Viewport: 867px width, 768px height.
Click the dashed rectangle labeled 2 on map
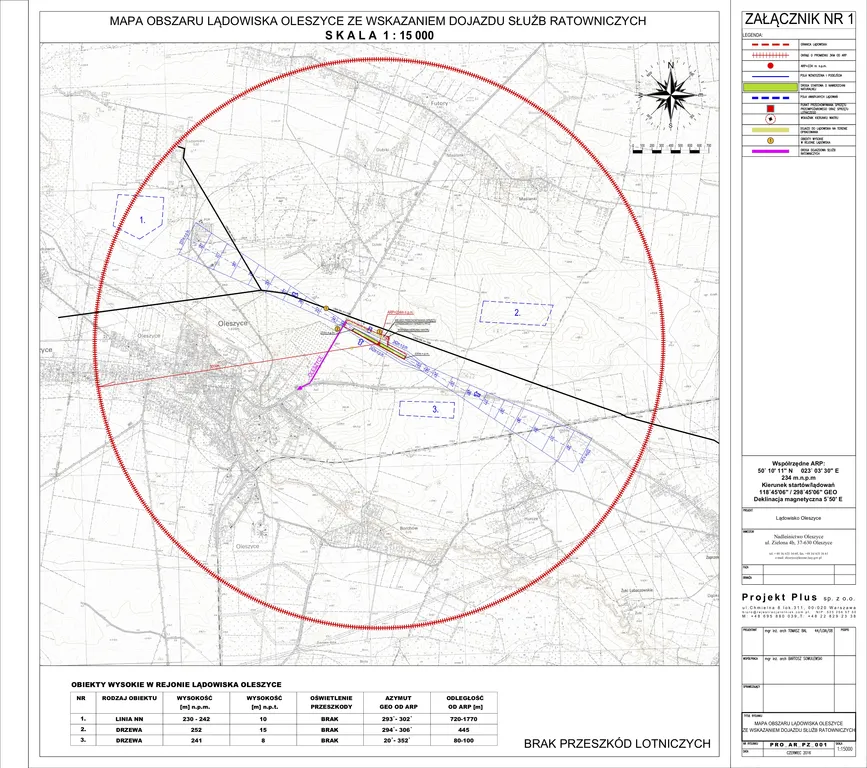[x=516, y=312]
